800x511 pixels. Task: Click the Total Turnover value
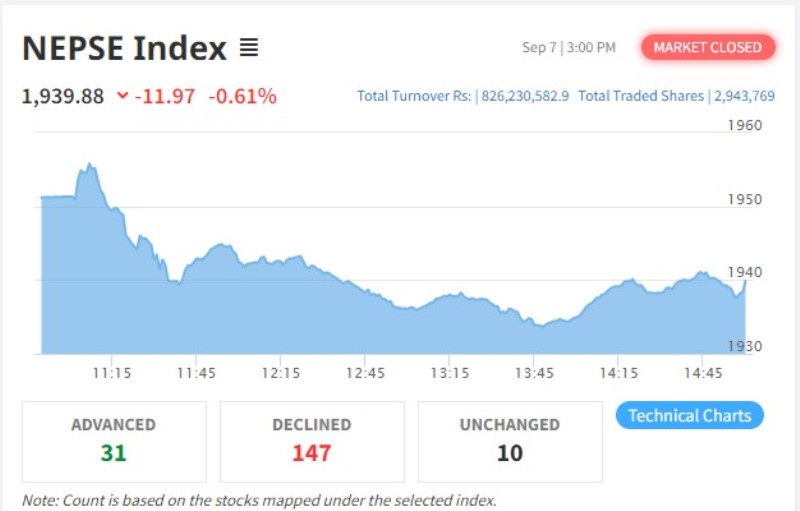click(x=525, y=96)
